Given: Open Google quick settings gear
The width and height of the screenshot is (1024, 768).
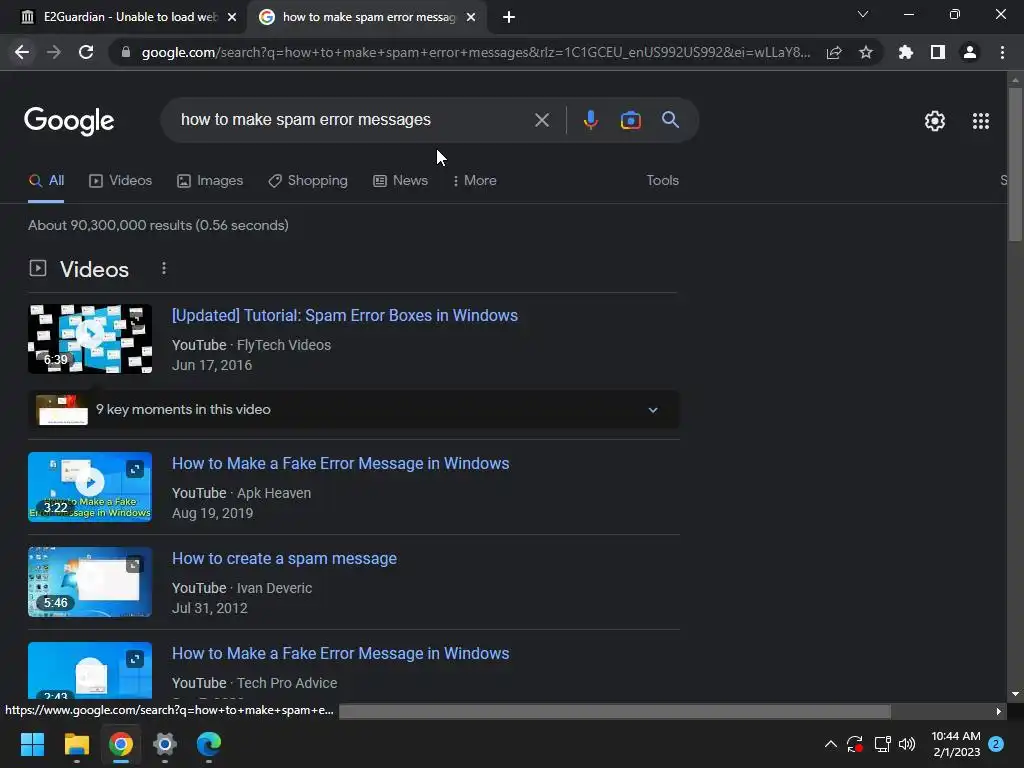Looking at the screenshot, I should [x=935, y=121].
